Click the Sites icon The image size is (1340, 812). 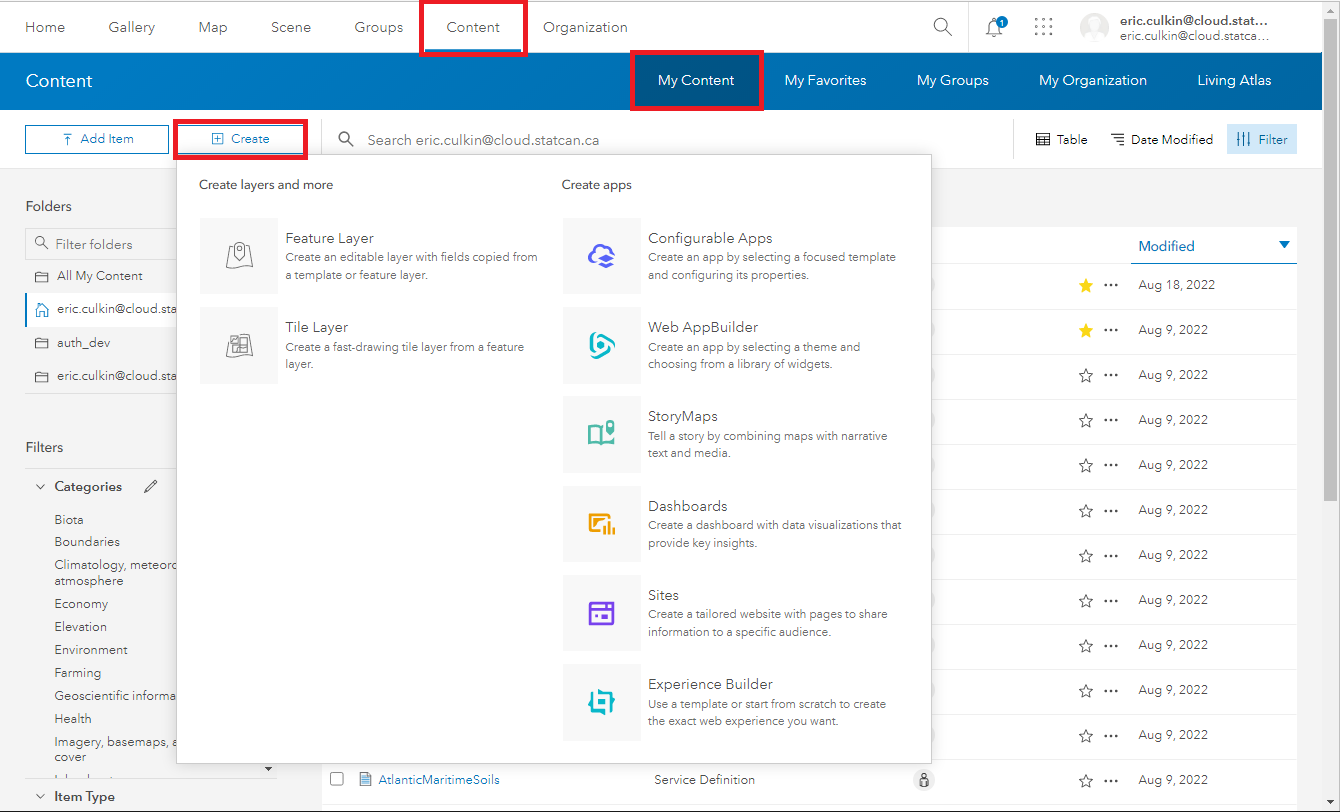click(x=602, y=613)
